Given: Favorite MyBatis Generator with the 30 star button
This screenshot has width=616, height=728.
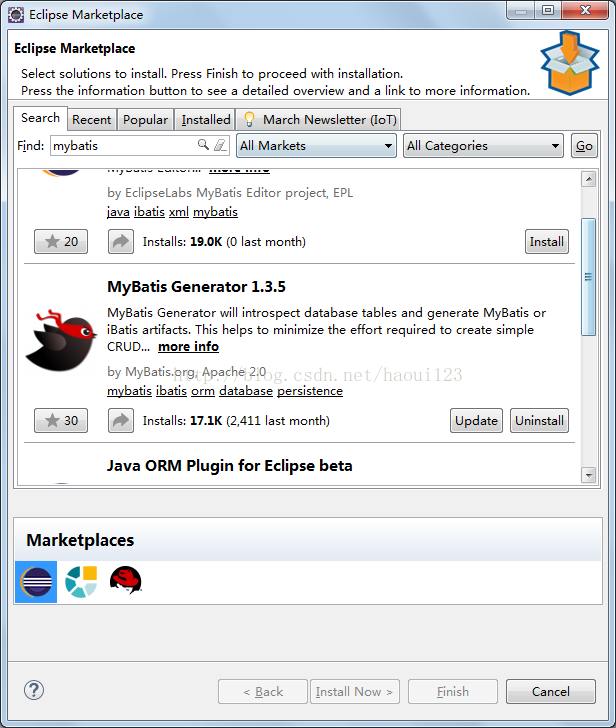Looking at the screenshot, I should tap(61, 421).
